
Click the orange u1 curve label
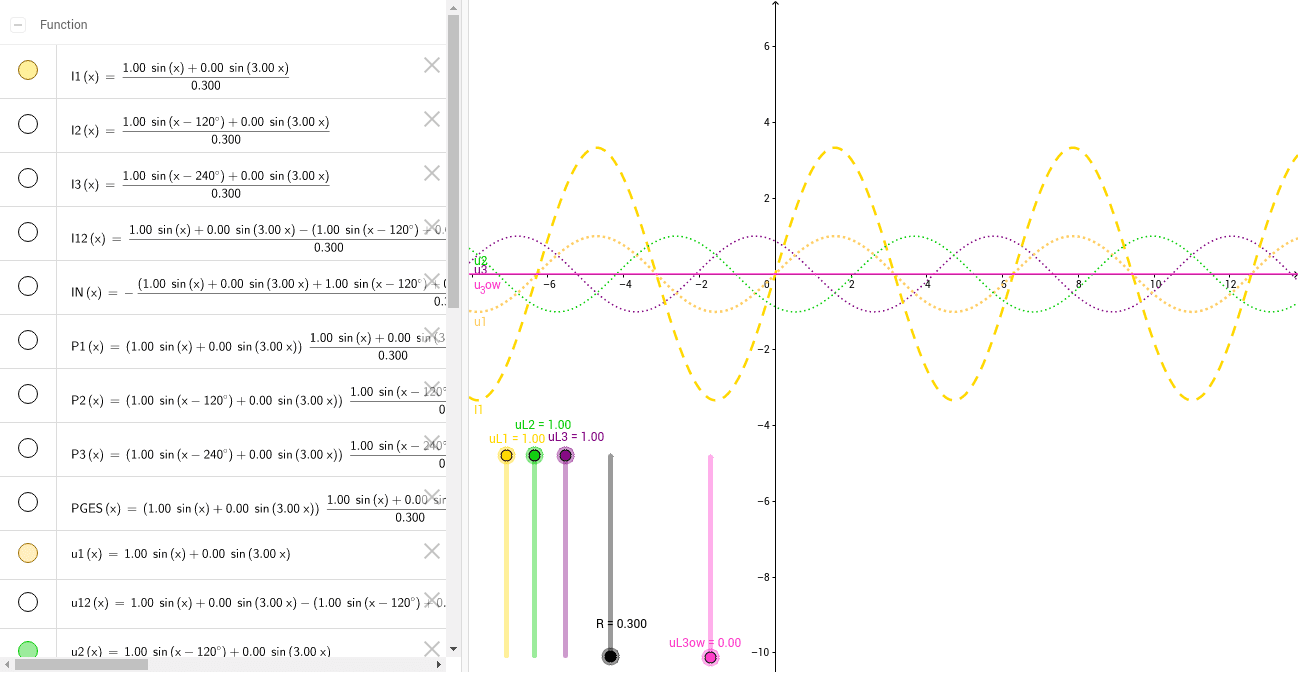(480, 322)
